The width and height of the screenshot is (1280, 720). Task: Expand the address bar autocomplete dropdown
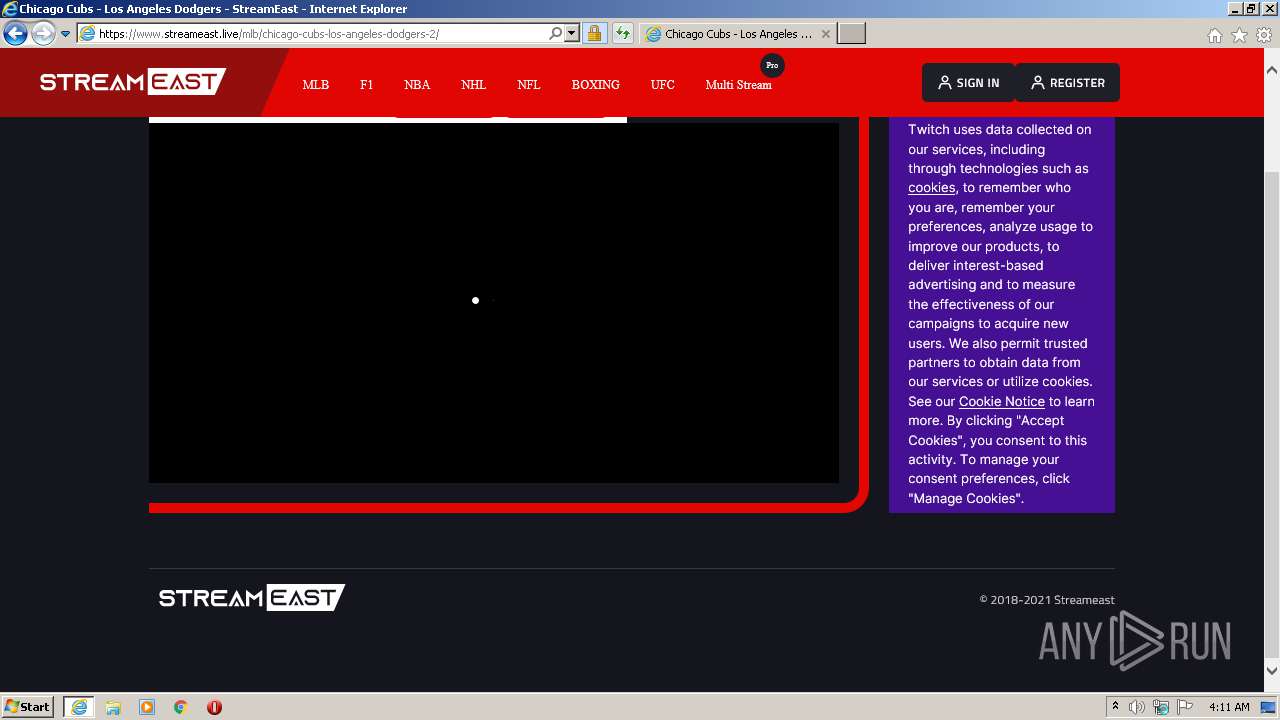pos(572,34)
